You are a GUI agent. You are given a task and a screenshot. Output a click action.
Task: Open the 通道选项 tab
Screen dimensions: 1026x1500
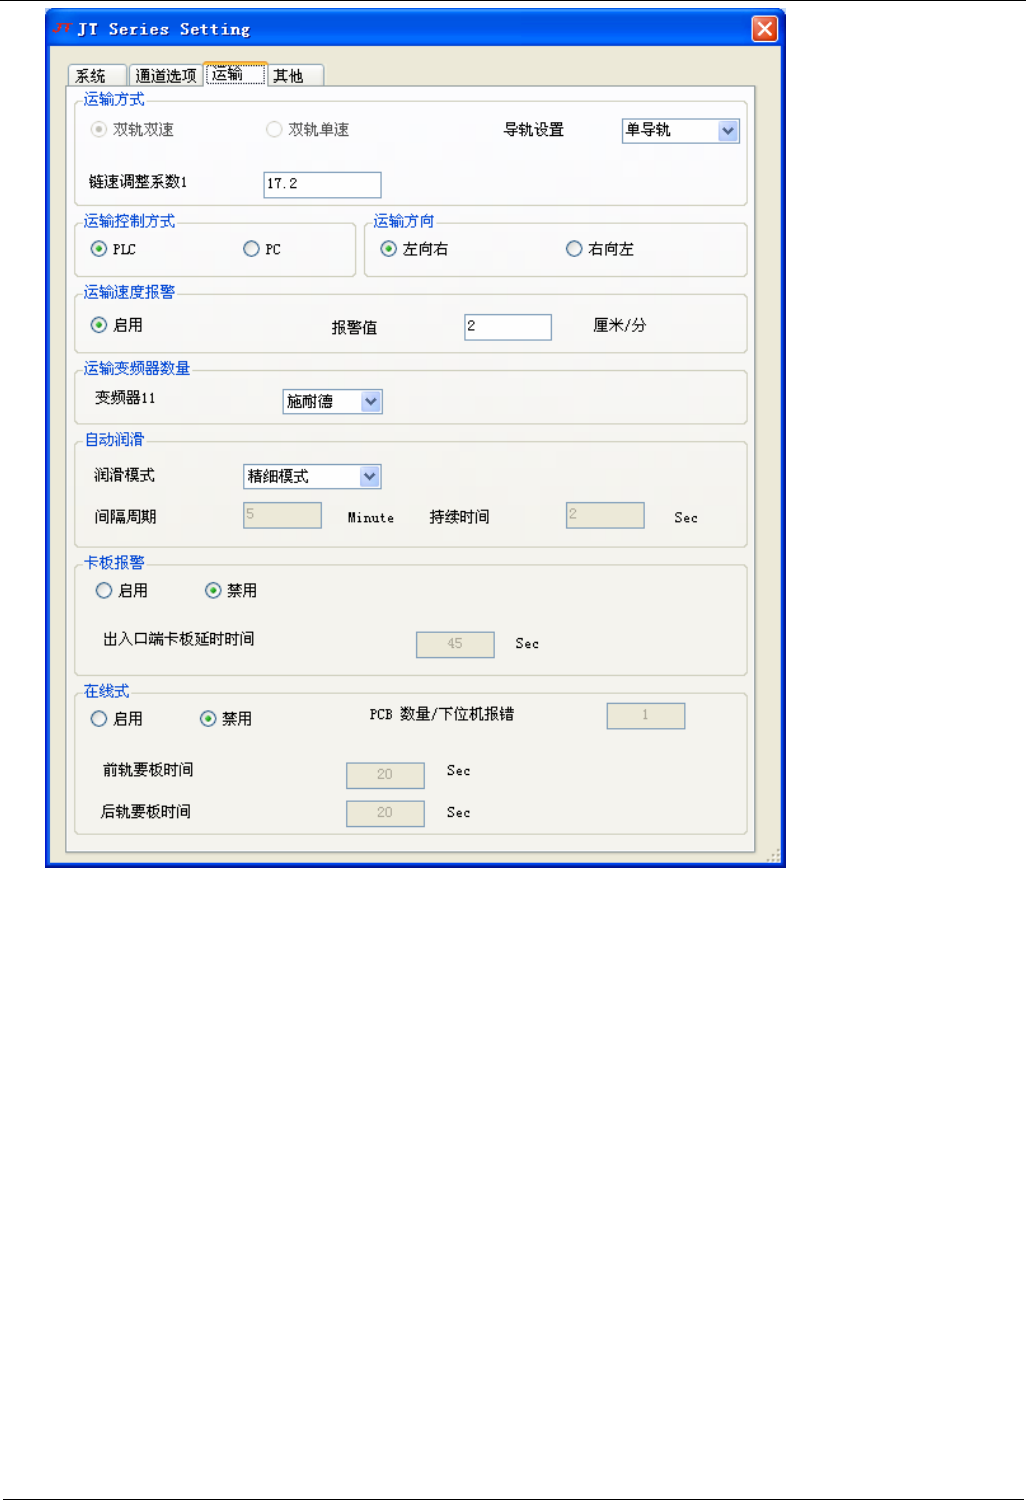[x=166, y=76]
